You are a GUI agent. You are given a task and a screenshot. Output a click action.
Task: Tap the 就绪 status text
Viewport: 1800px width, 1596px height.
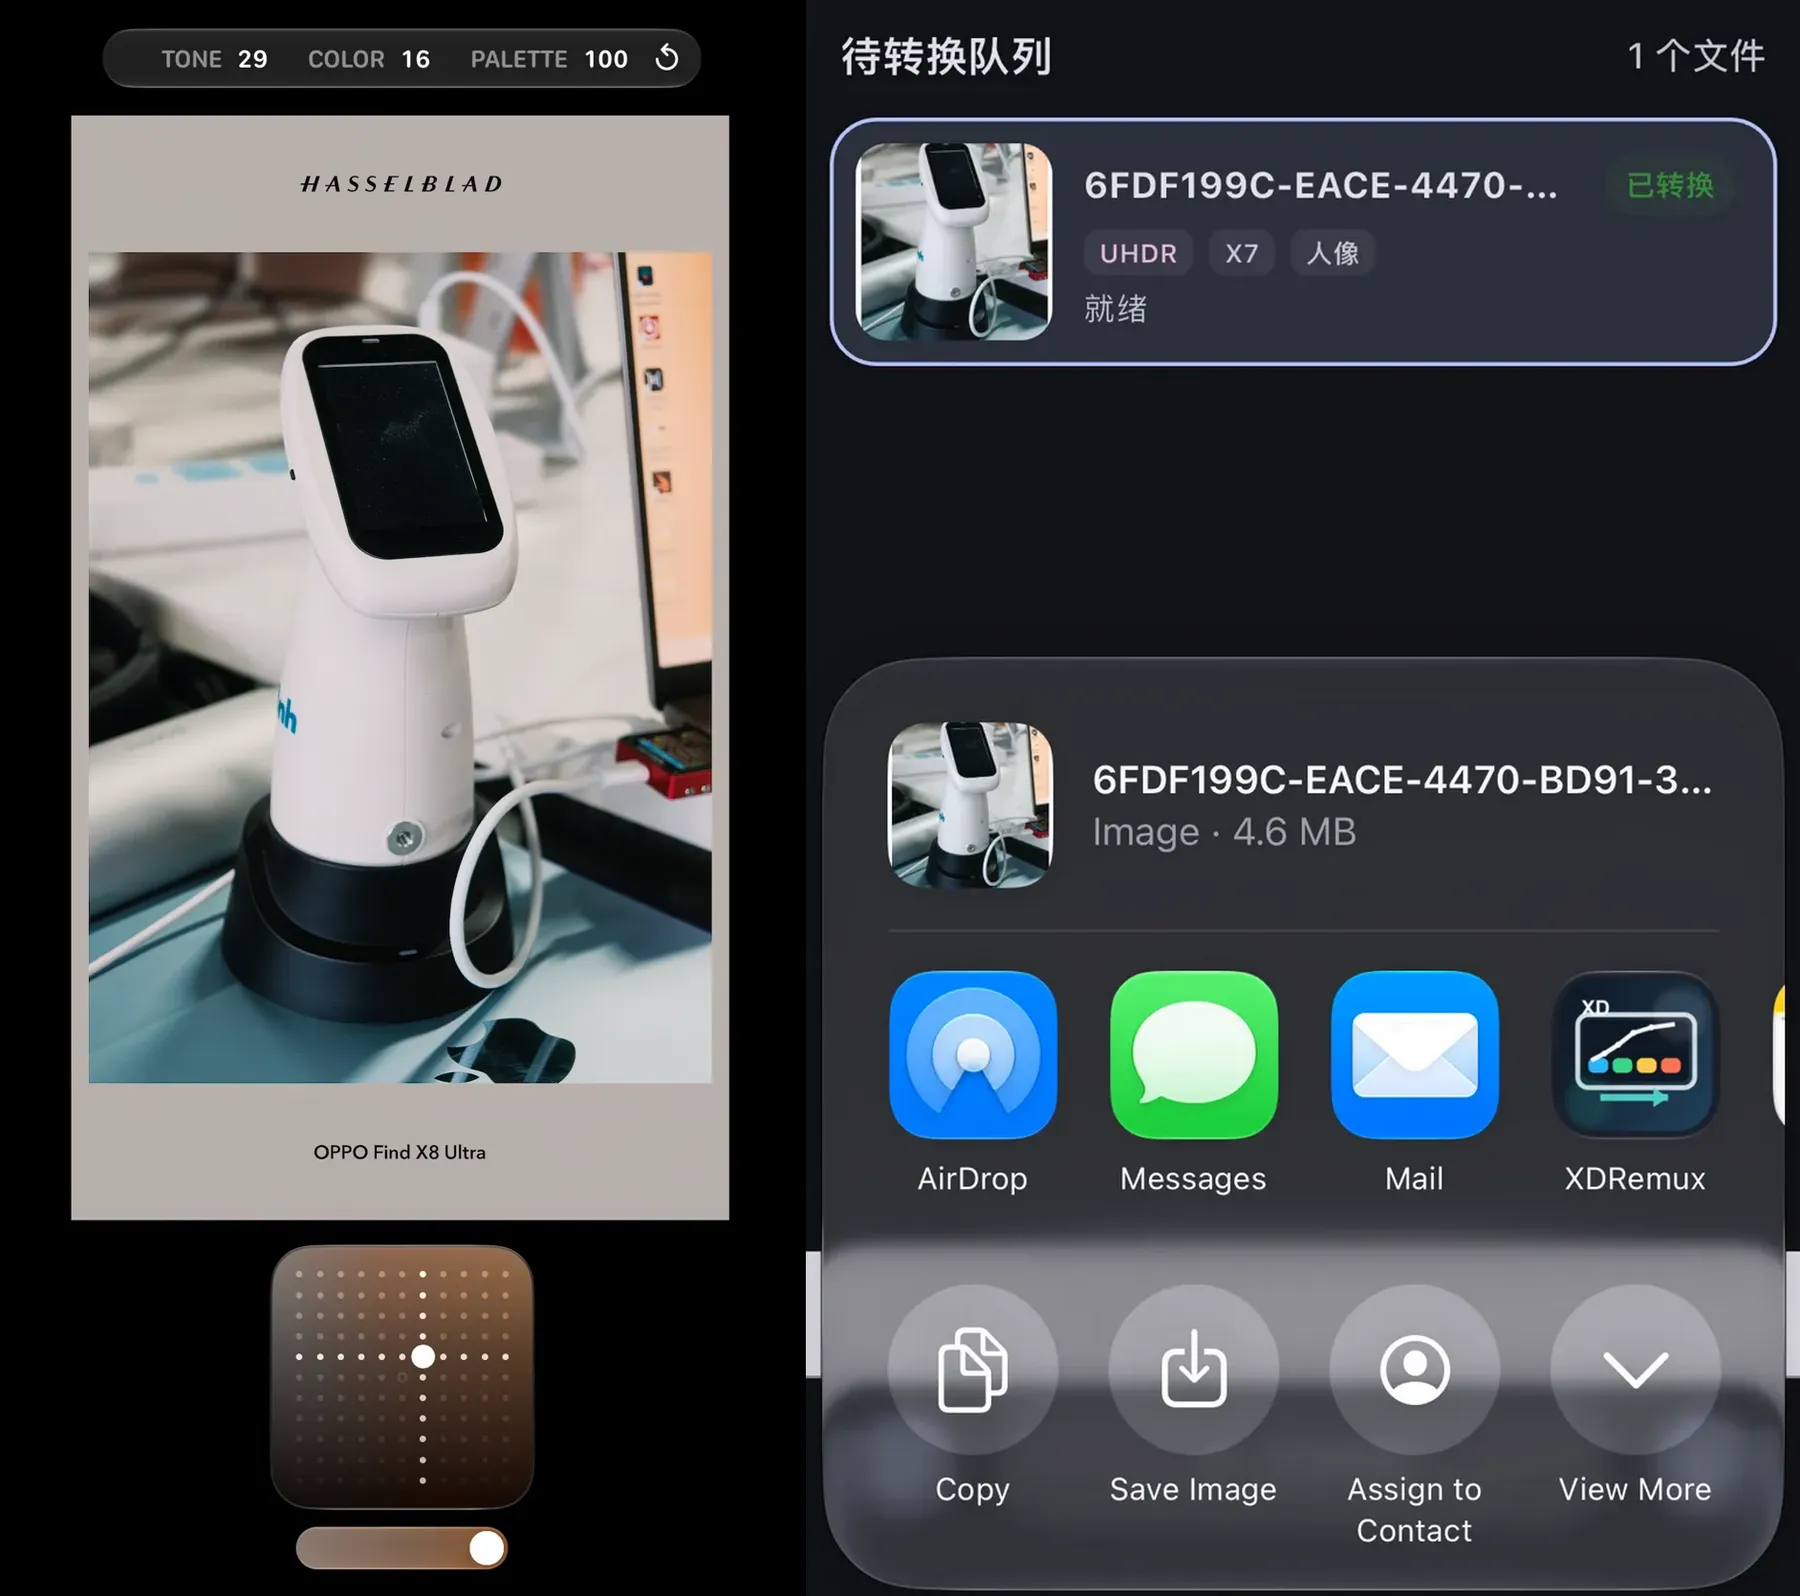coord(1115,308)
